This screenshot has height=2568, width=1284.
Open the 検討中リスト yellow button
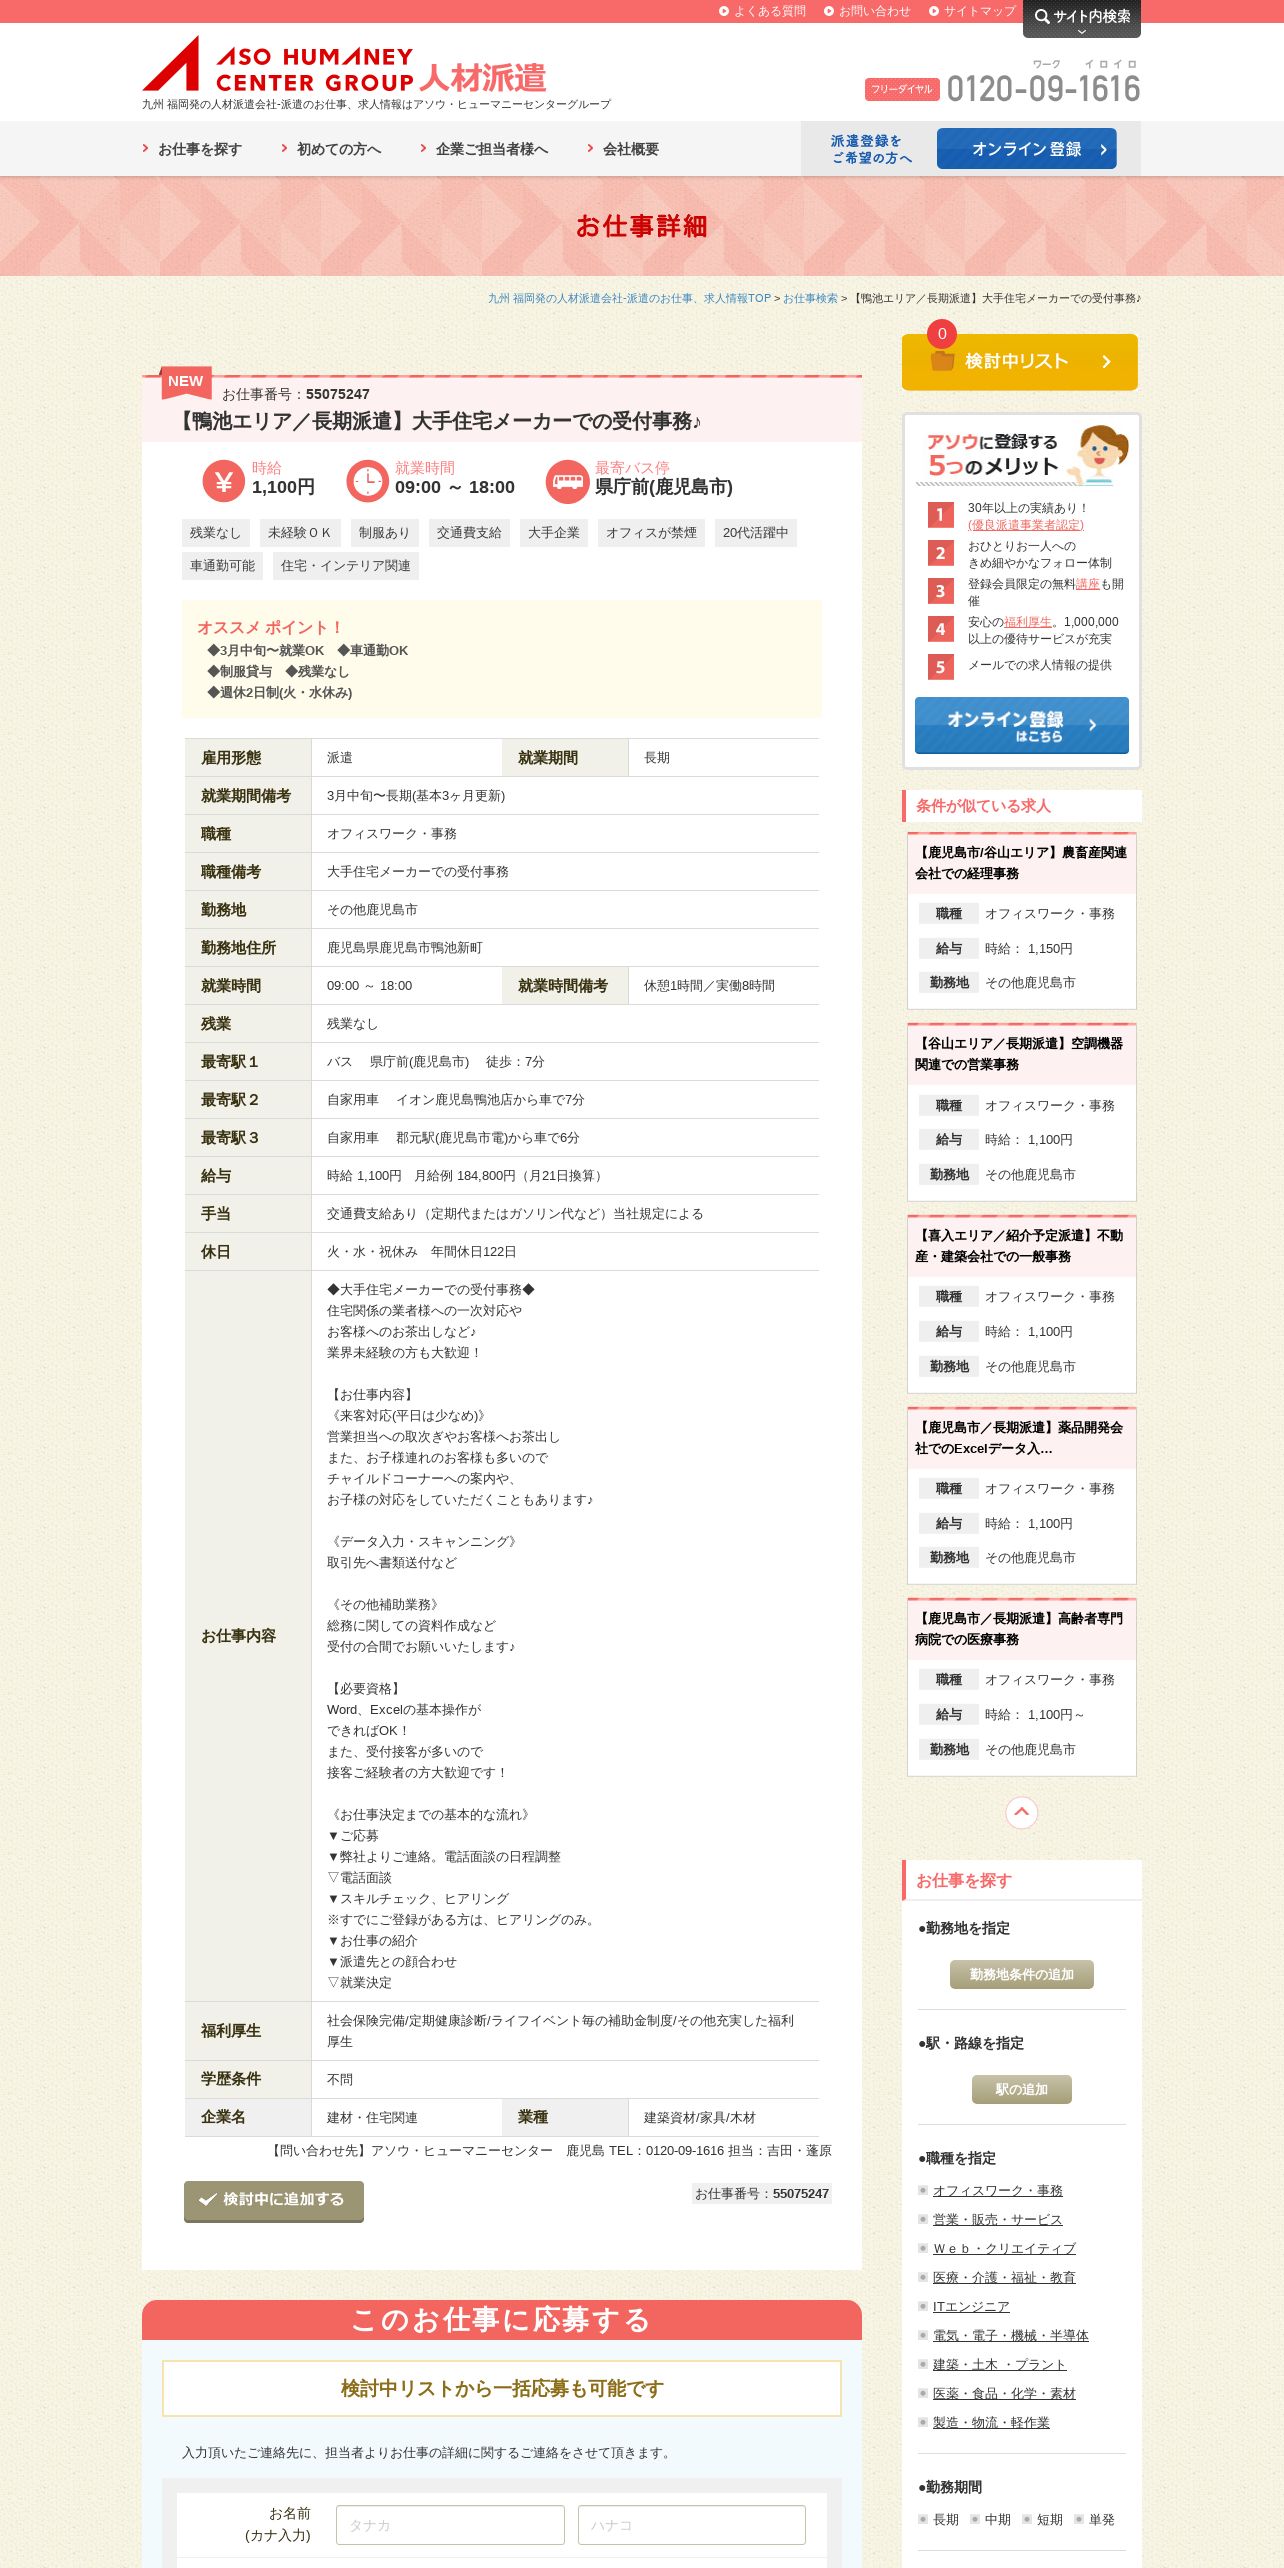(1020, 361)
